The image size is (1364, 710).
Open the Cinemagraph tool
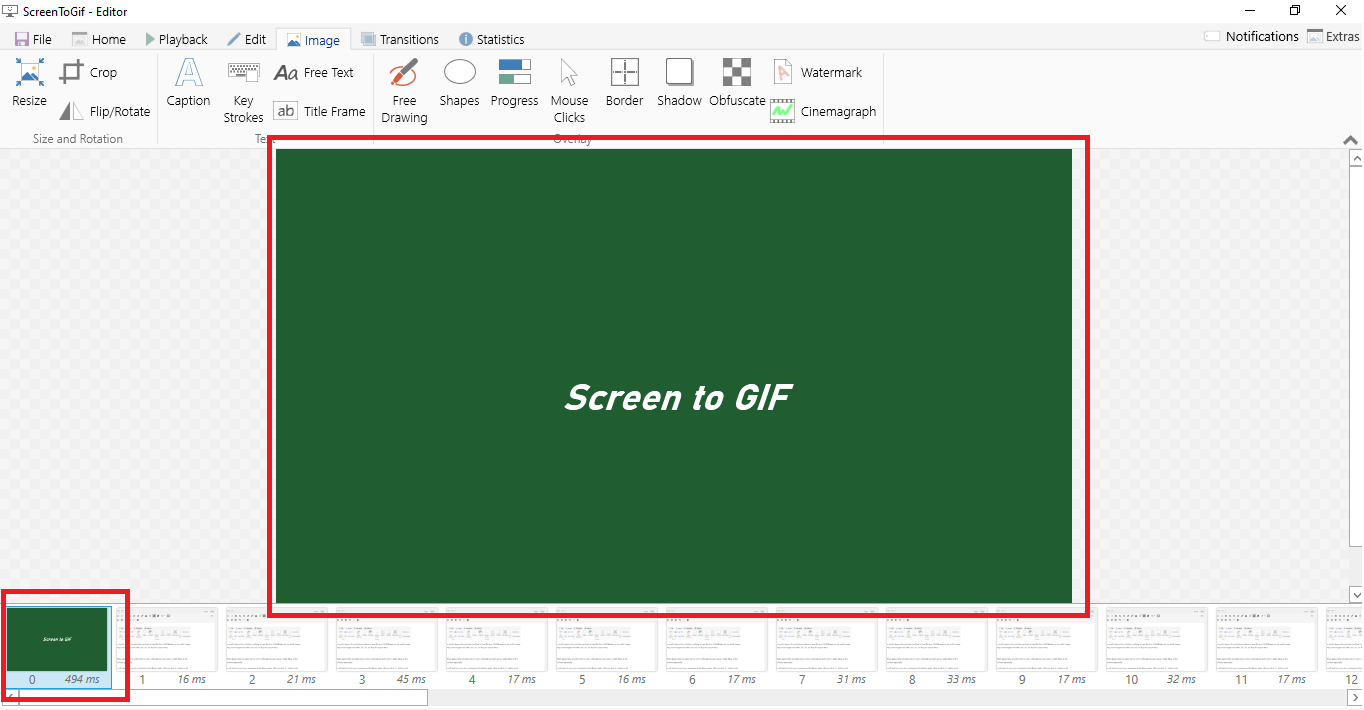pos(823,111)
